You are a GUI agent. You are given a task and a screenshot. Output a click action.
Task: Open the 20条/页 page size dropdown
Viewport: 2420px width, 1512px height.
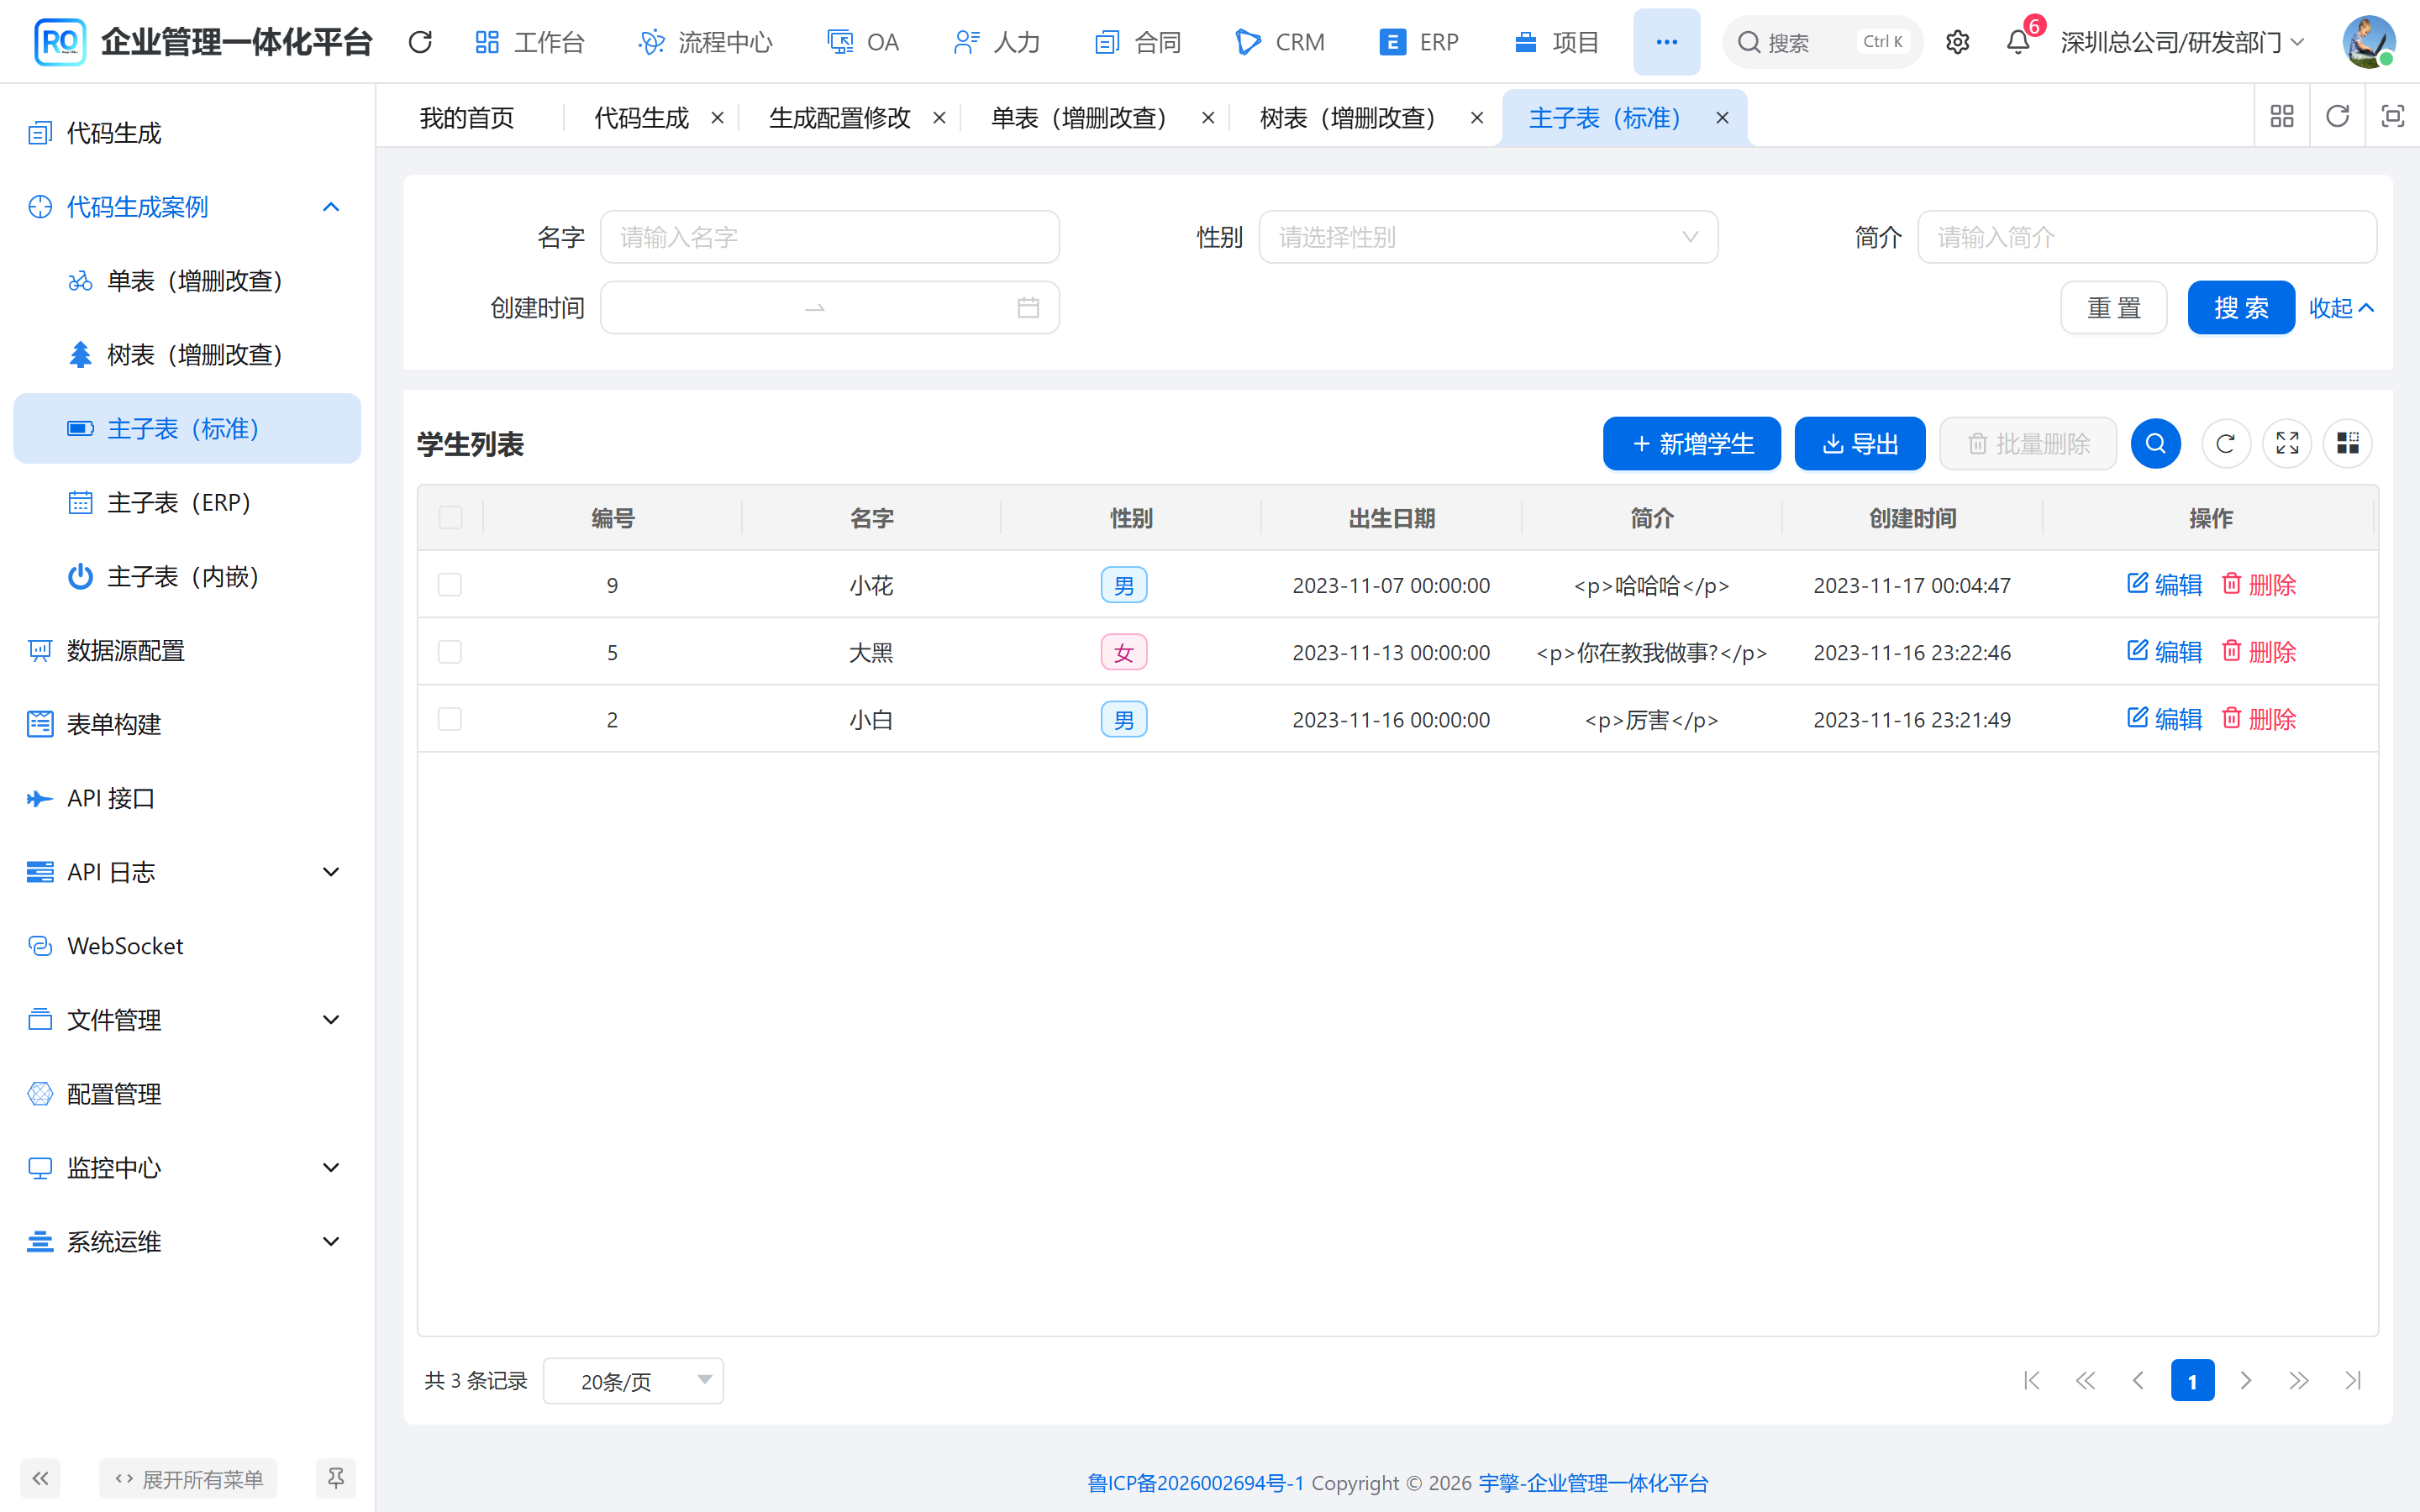(633, 1381)
